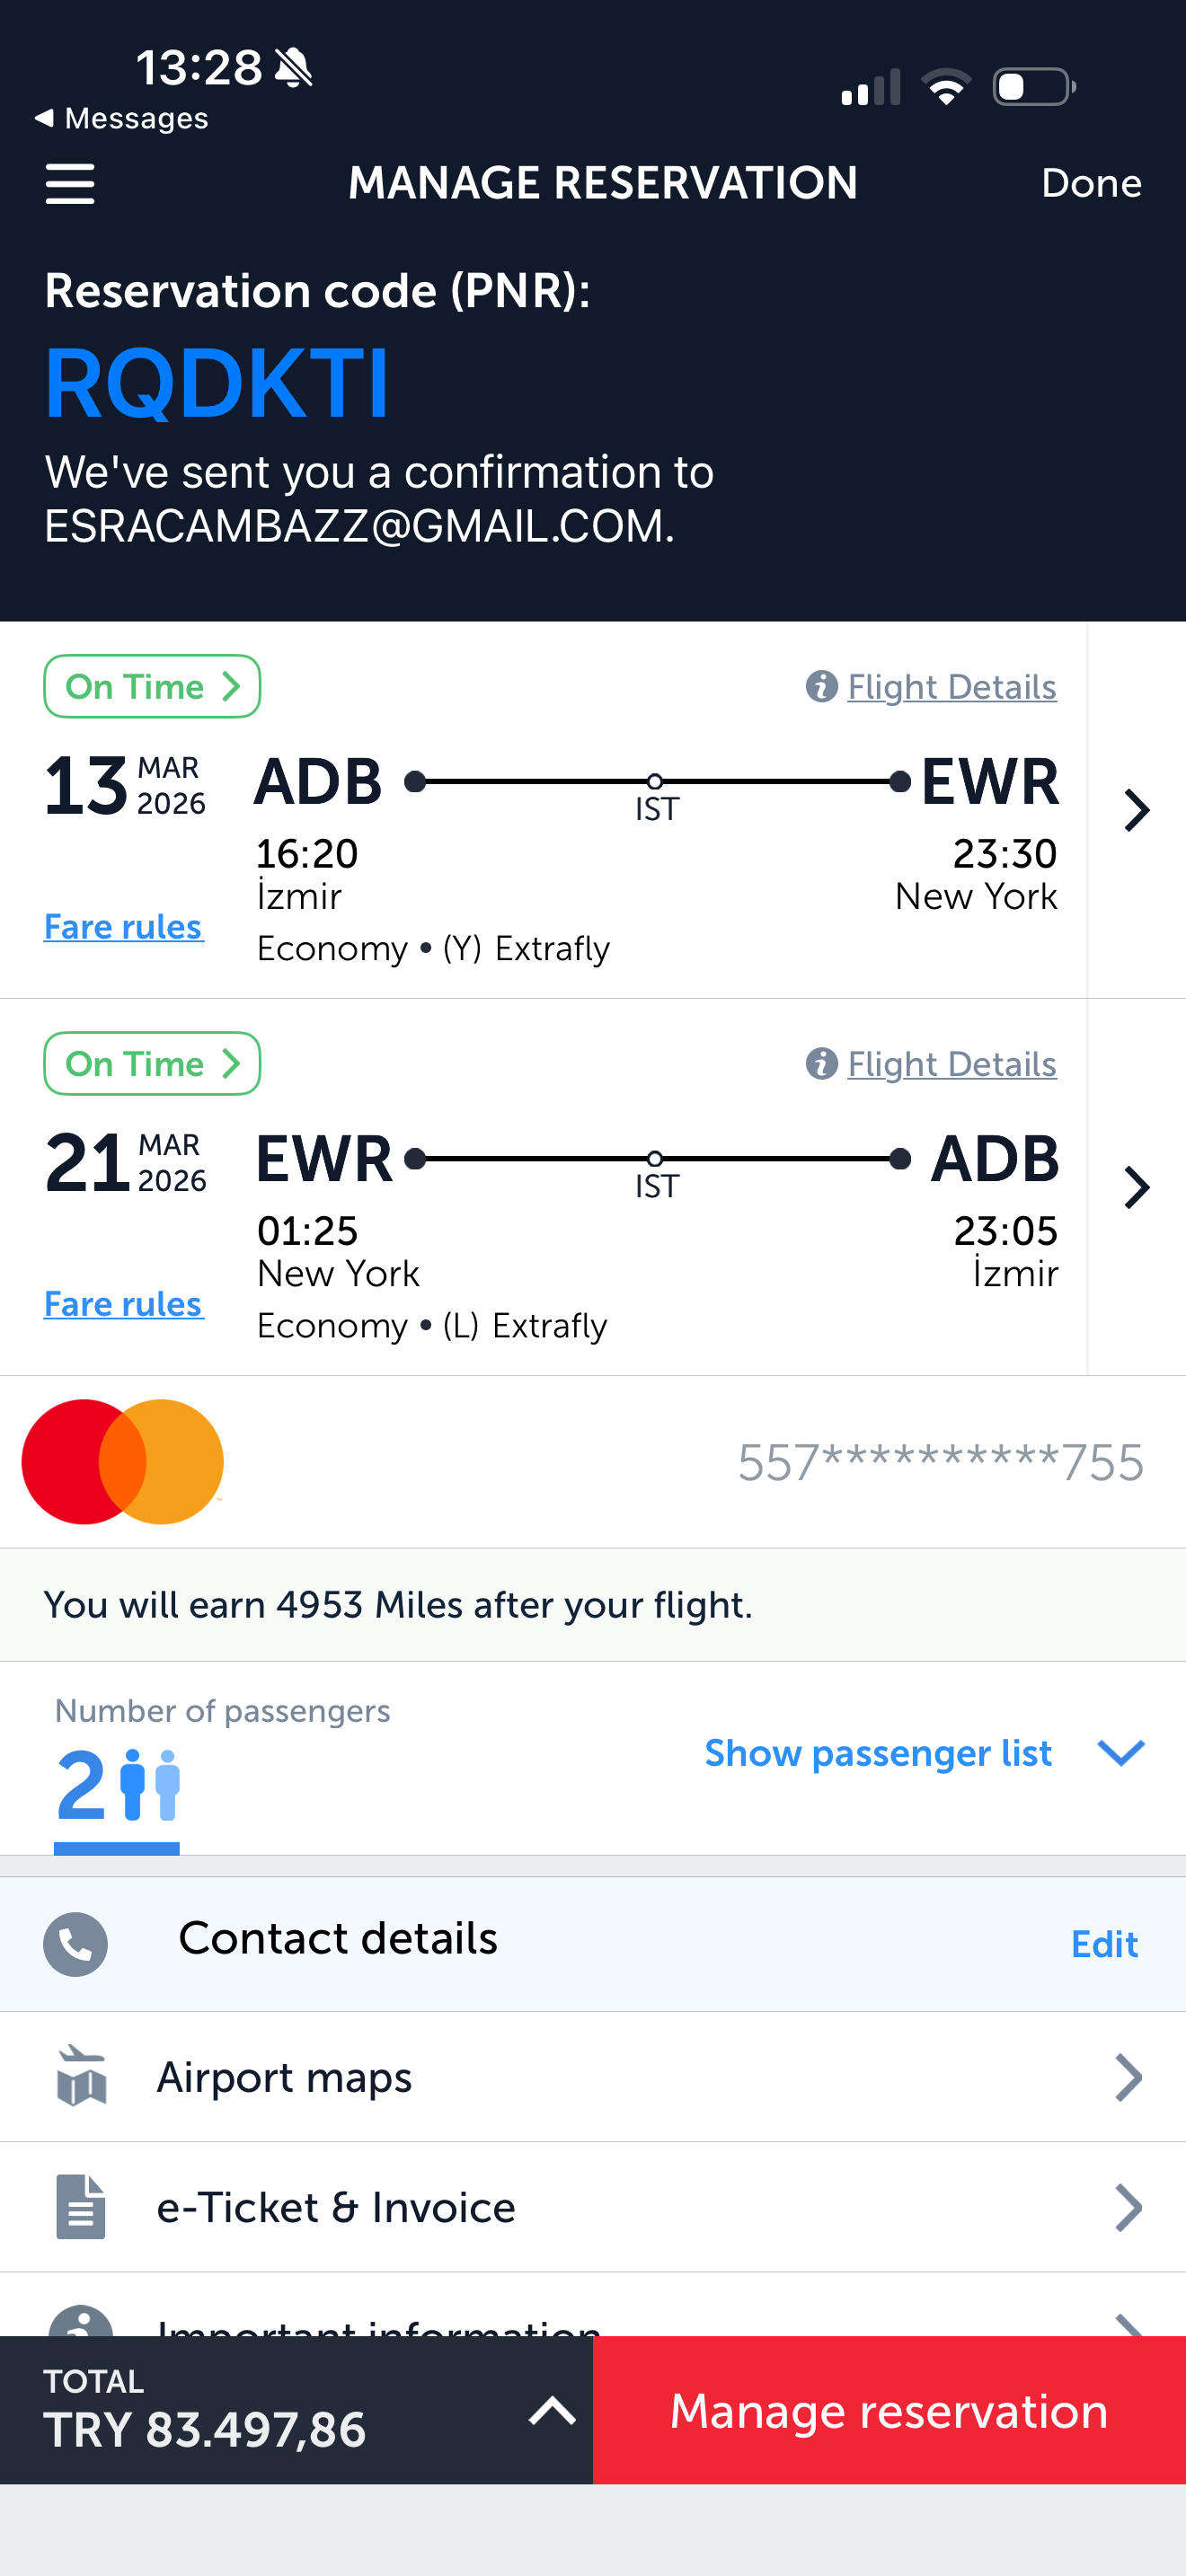Open return EWR to ADB flight chevron

[x=1136, y=1187]
